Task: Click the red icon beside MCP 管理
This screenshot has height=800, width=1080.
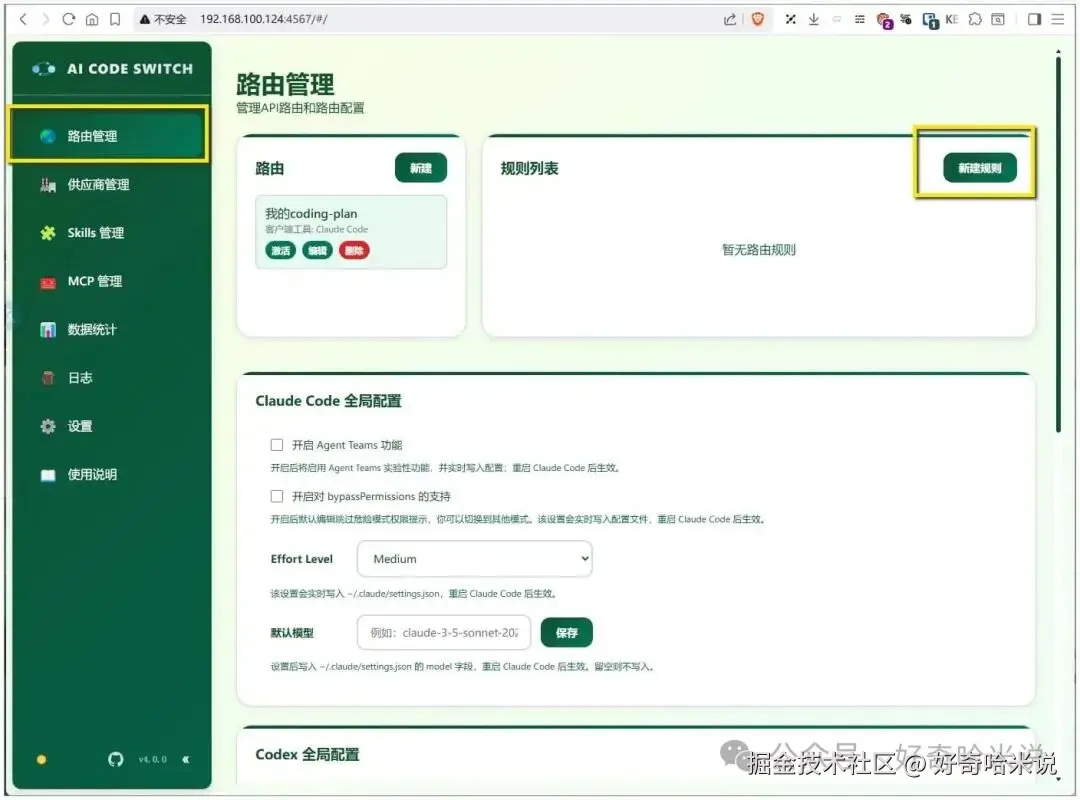Action: coord(48,282)
